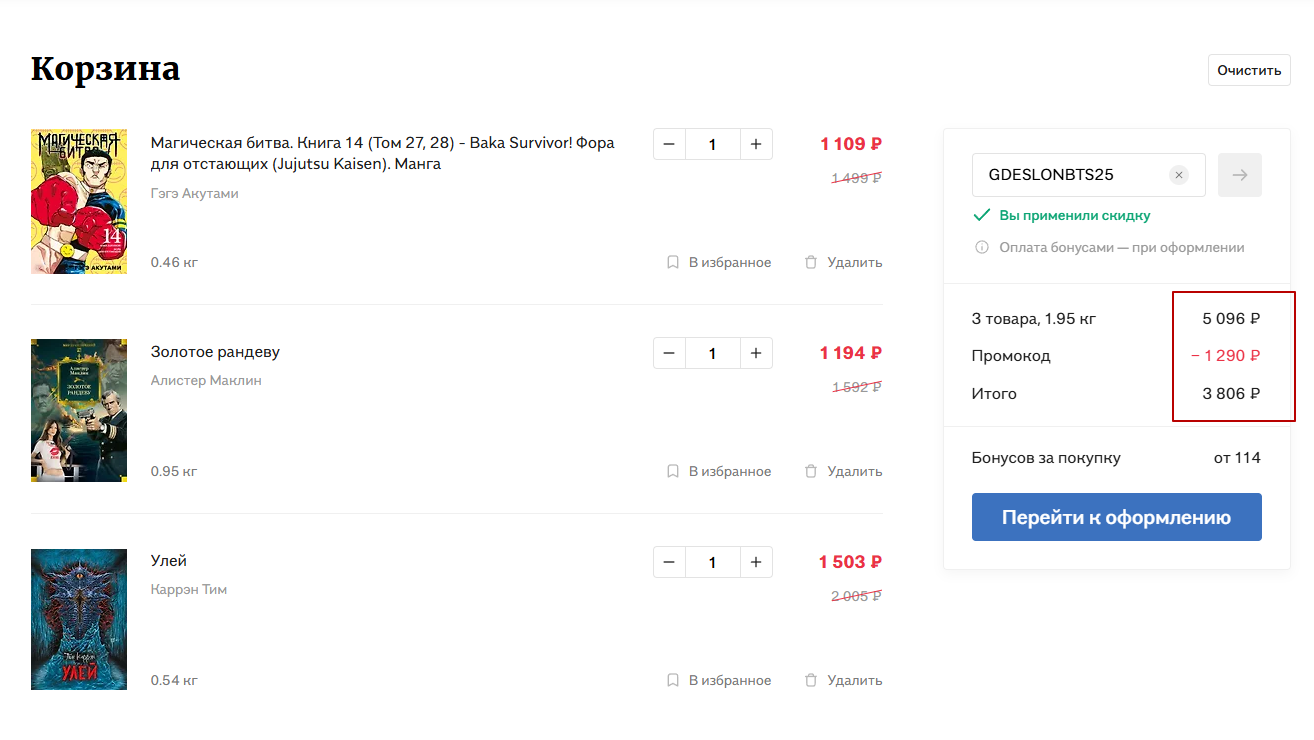Image resolution: width=1314 pixels, height=740 pixels.
Task: Open the Магическая битва cover thumbnail
Action: [79, 201]
